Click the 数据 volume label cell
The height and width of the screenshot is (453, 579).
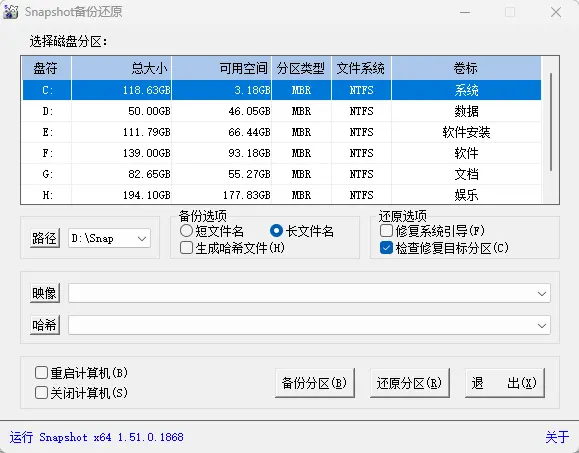point(466,111)
